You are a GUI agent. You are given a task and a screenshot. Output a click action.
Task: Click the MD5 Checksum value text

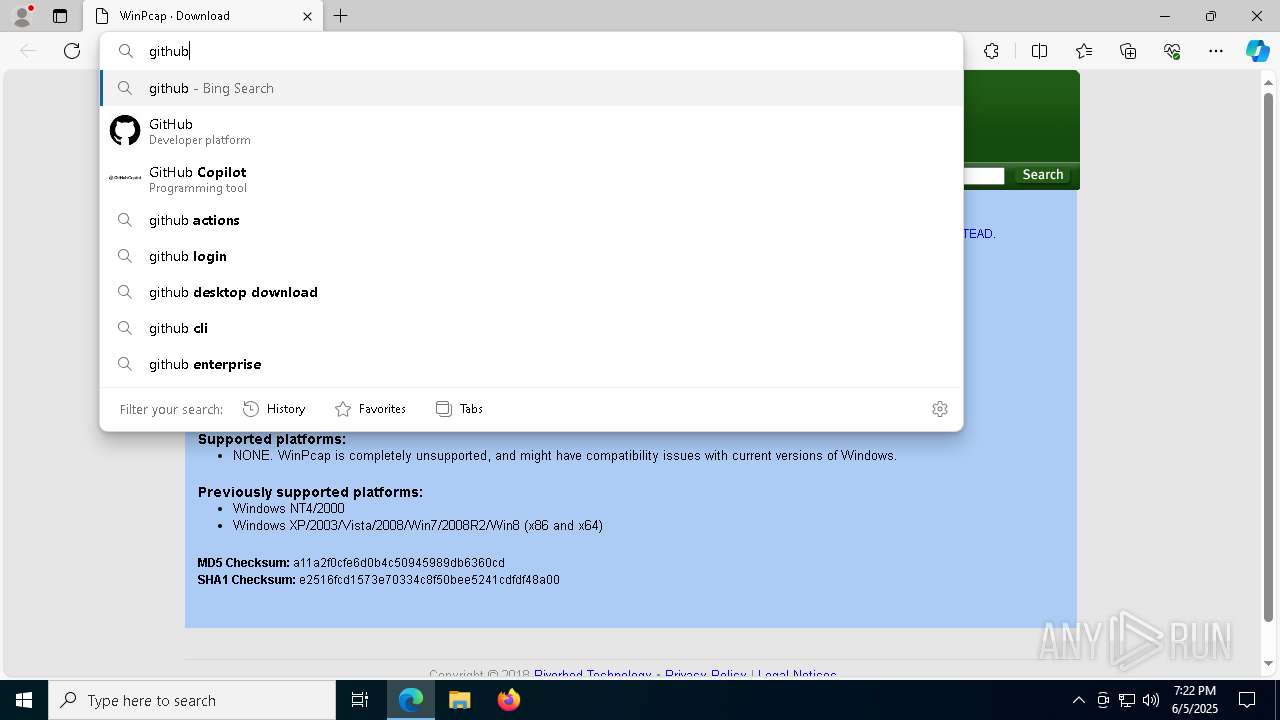[x=399, y=563]
